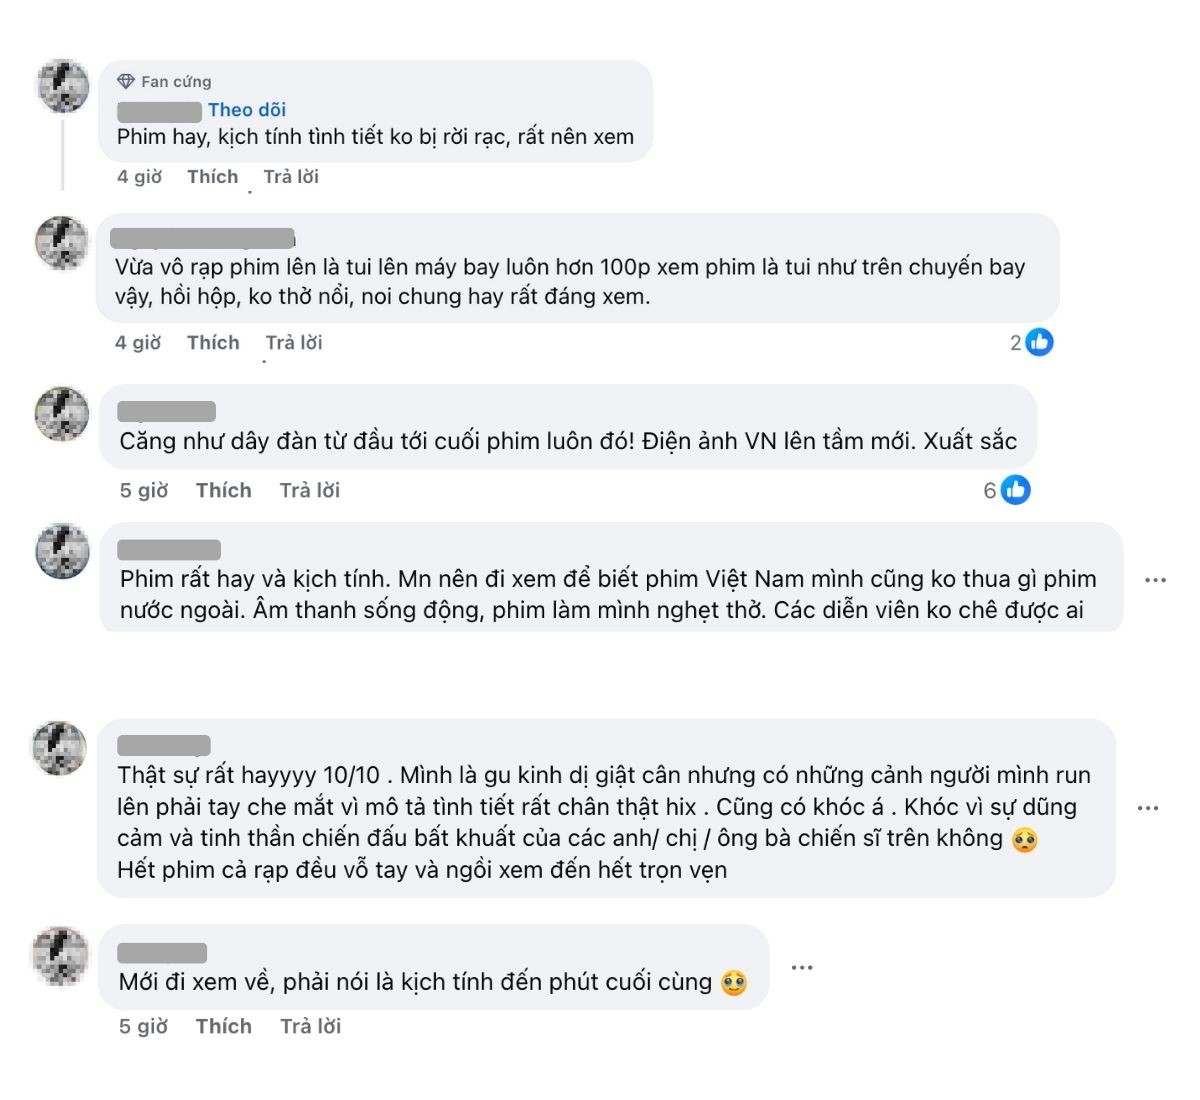The height and width of the screenshot is (1100, 1200).
Task: Open the ellipsis menu on 'Phim rất hay' comment
Action: [1156, 578]
